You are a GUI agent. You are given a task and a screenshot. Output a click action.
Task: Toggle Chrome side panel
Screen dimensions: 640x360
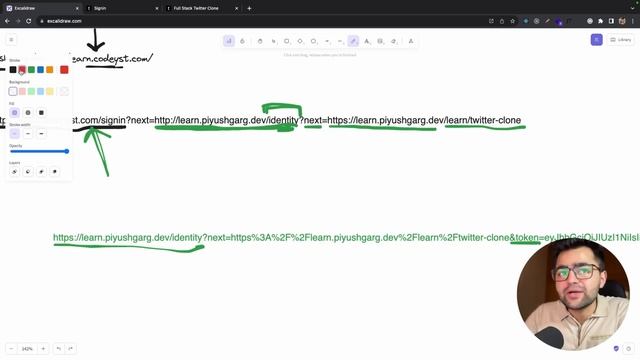[x=611, y=21]
